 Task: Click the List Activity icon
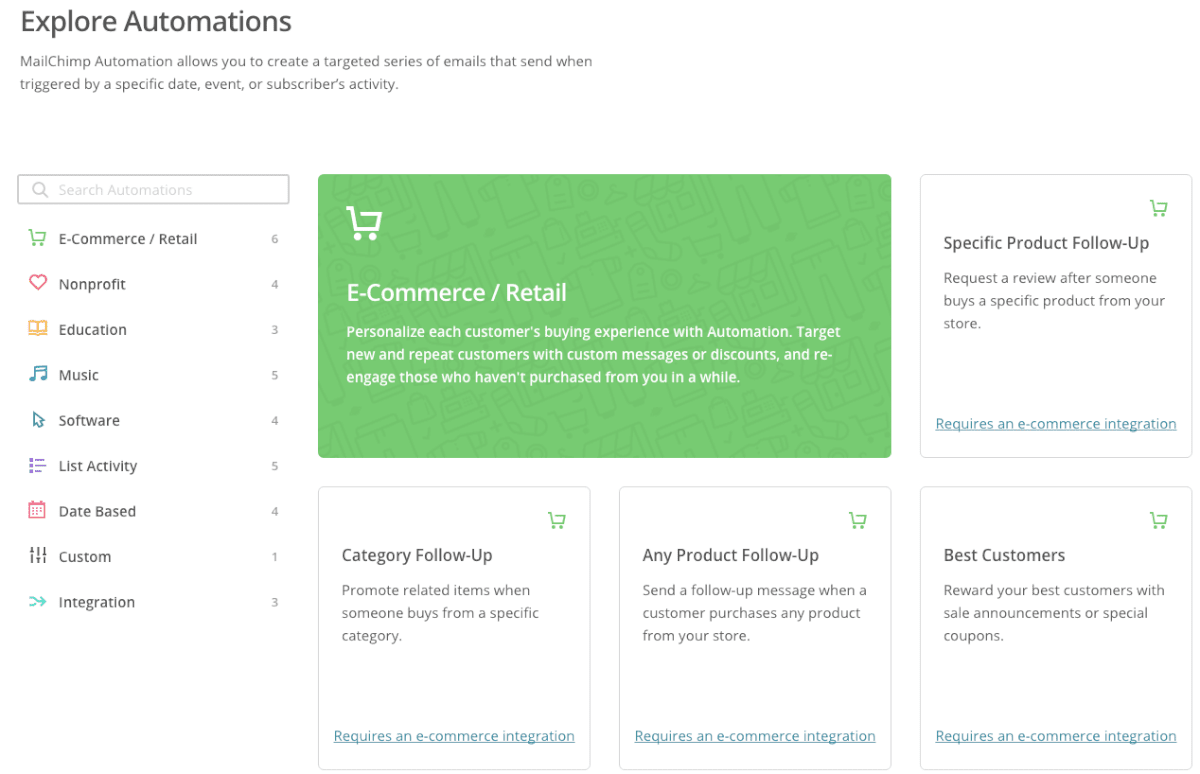36,465
